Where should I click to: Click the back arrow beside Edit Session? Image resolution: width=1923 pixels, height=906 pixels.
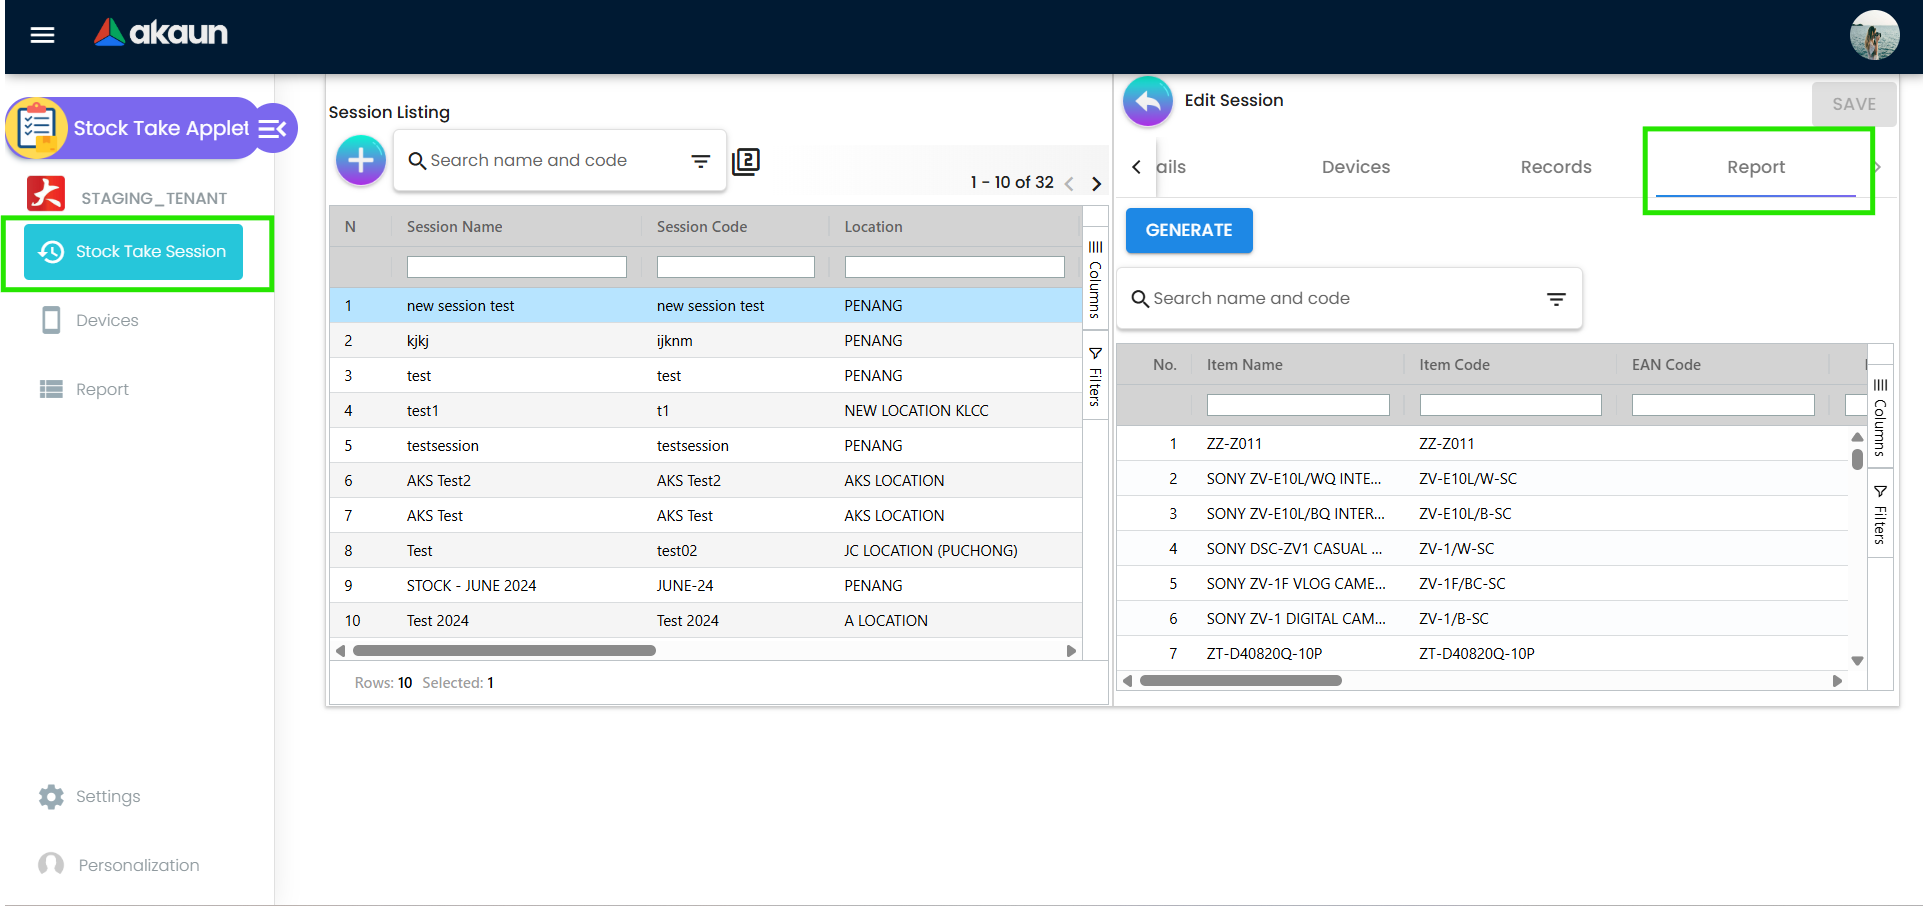[x=1148, y=101]
